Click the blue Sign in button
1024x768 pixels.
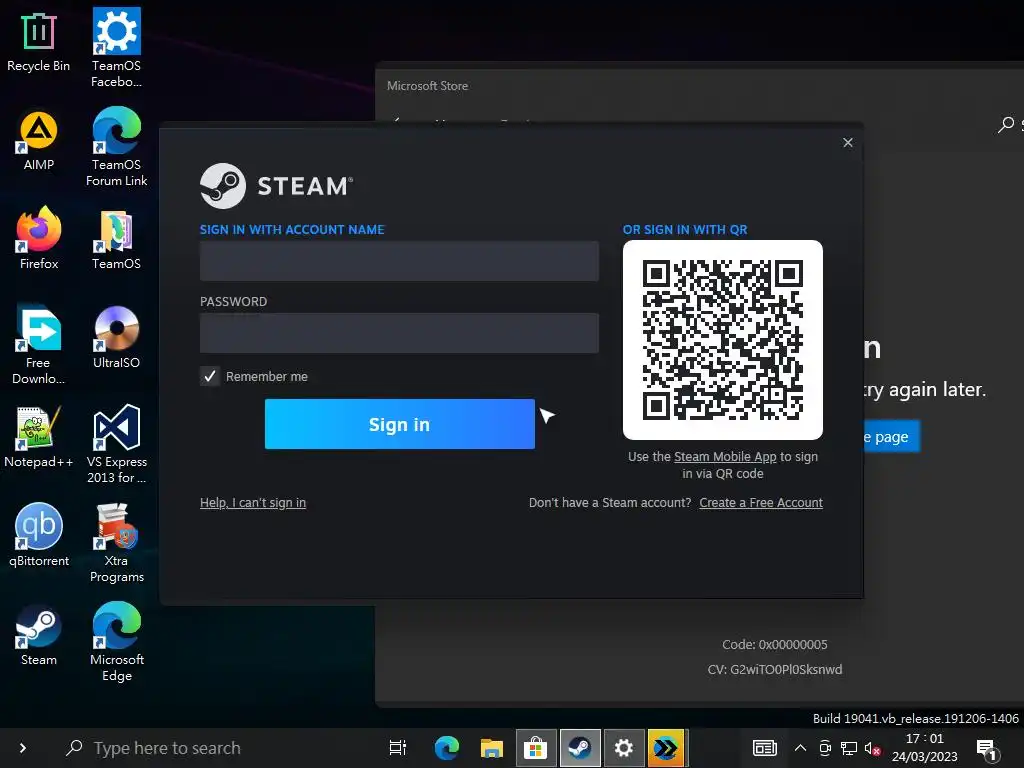pyautogui.click(x=400, y=424)
